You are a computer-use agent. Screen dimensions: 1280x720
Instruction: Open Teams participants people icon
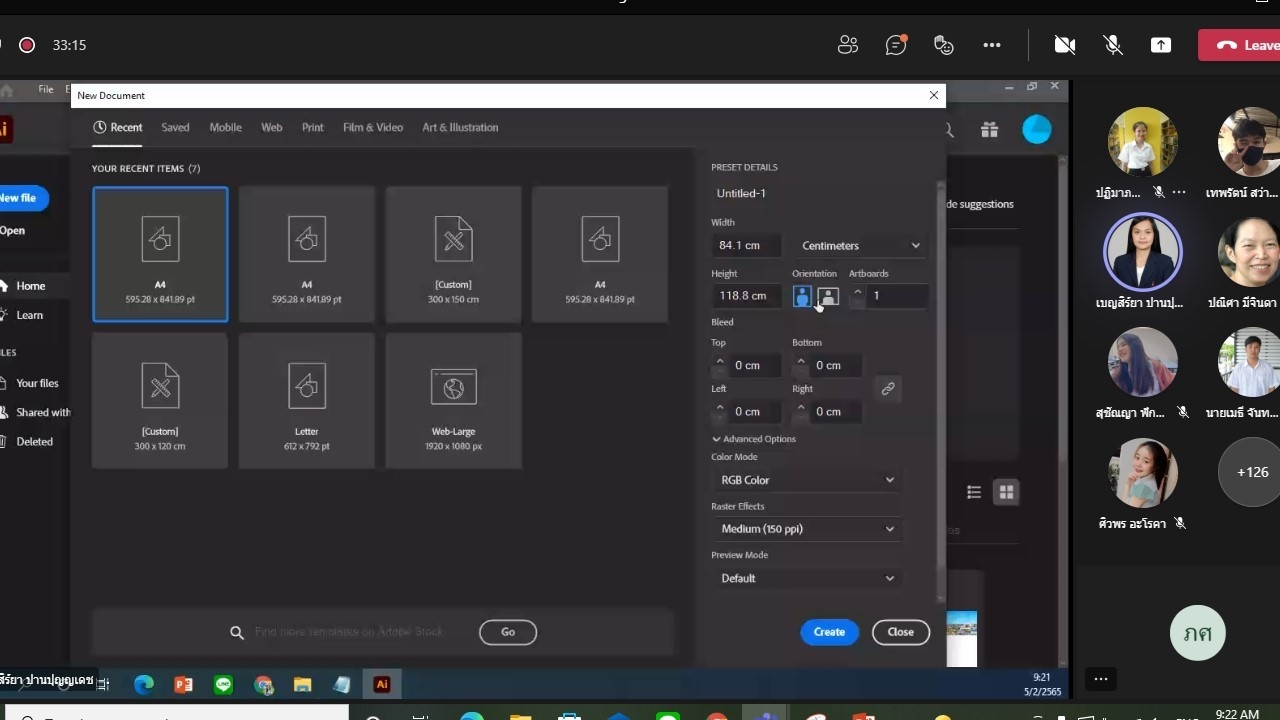pos(848,45)
